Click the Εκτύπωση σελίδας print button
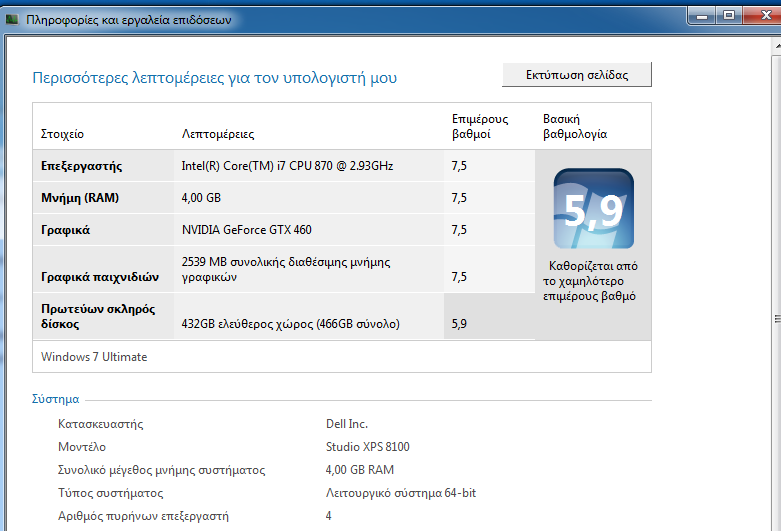The image size is (781, 531). click(577, 75)
